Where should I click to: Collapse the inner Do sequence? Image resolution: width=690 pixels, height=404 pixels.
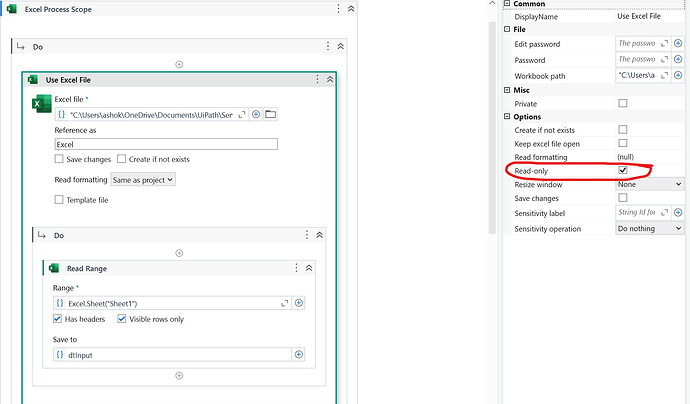pos(319,235)
